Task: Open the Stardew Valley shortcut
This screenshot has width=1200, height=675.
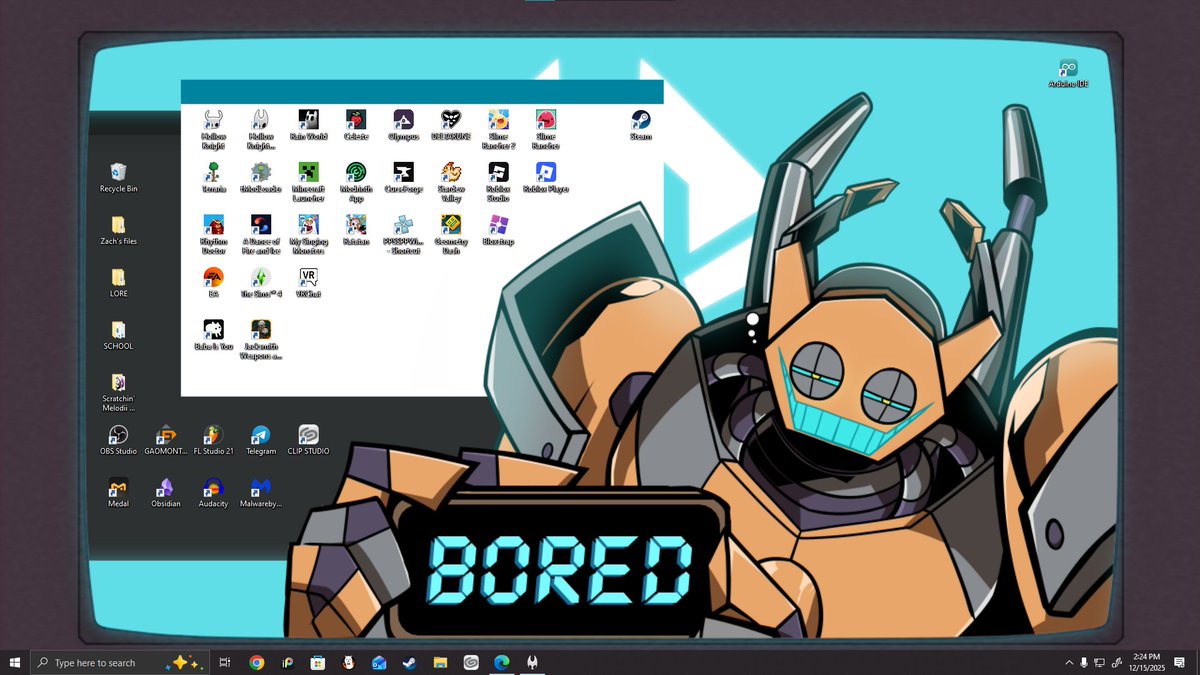Action: 451,181
